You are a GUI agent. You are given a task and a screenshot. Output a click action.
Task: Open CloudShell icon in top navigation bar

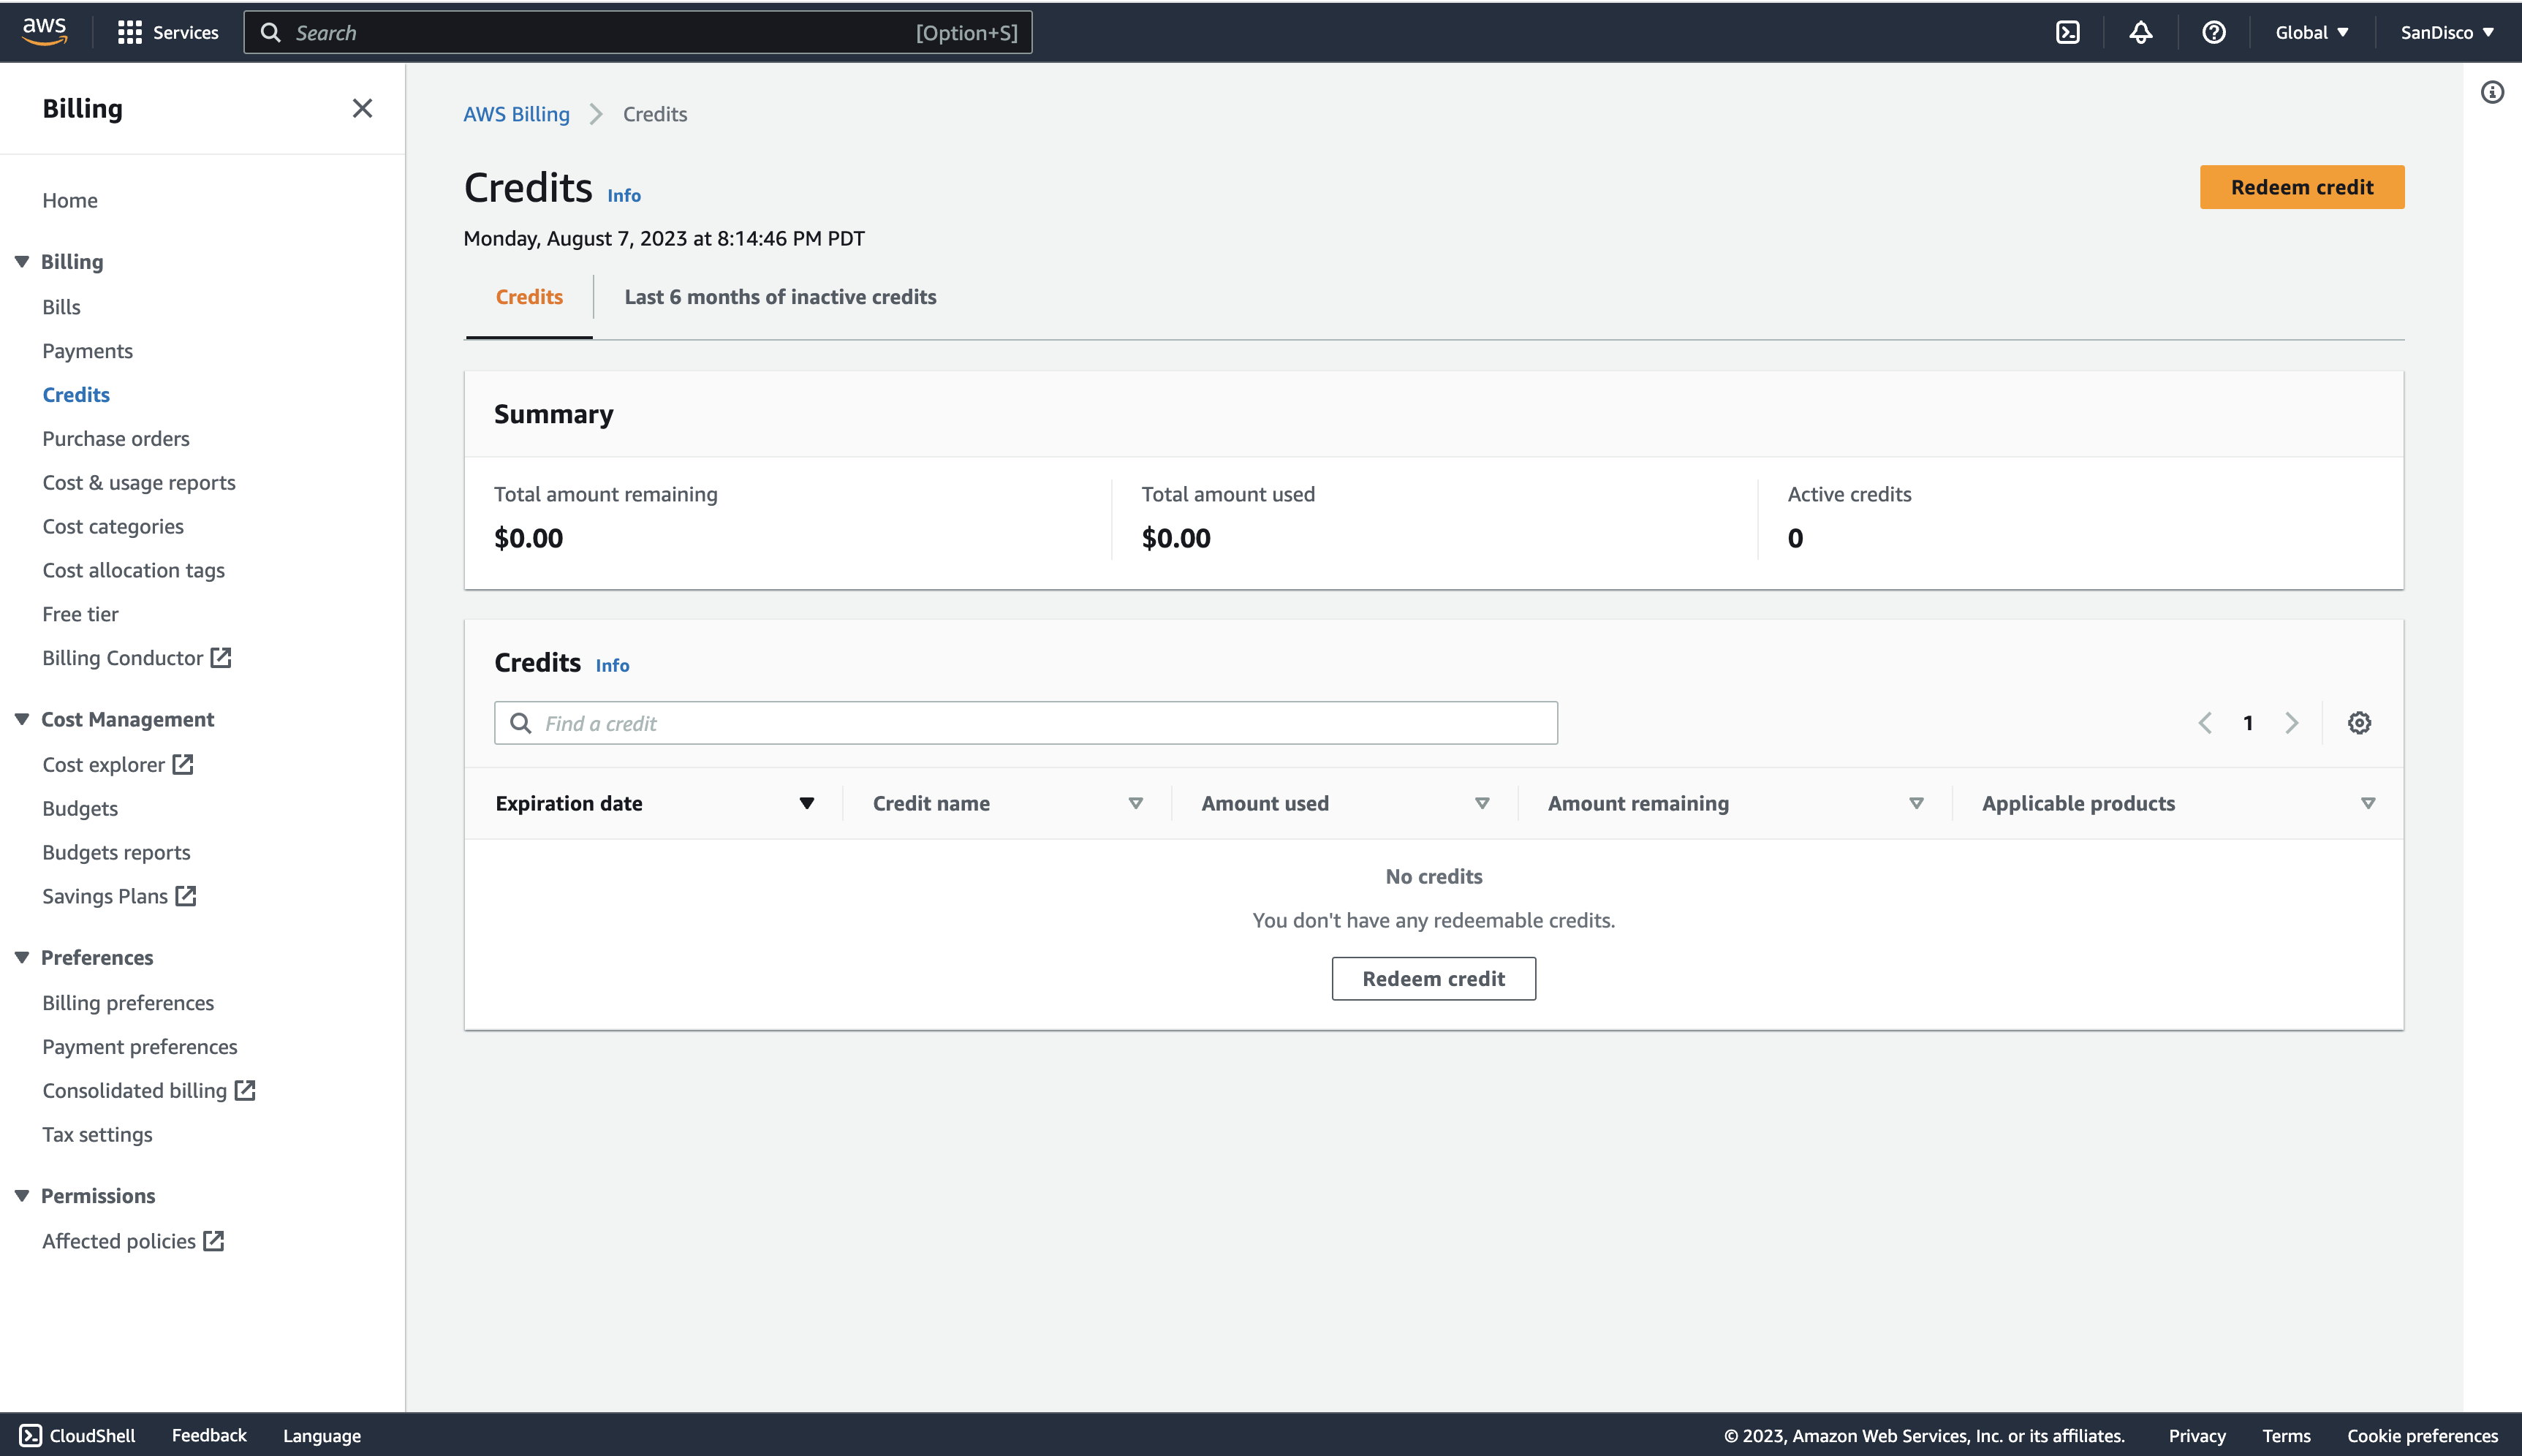pyautogui.click(x=2067, y=32)
